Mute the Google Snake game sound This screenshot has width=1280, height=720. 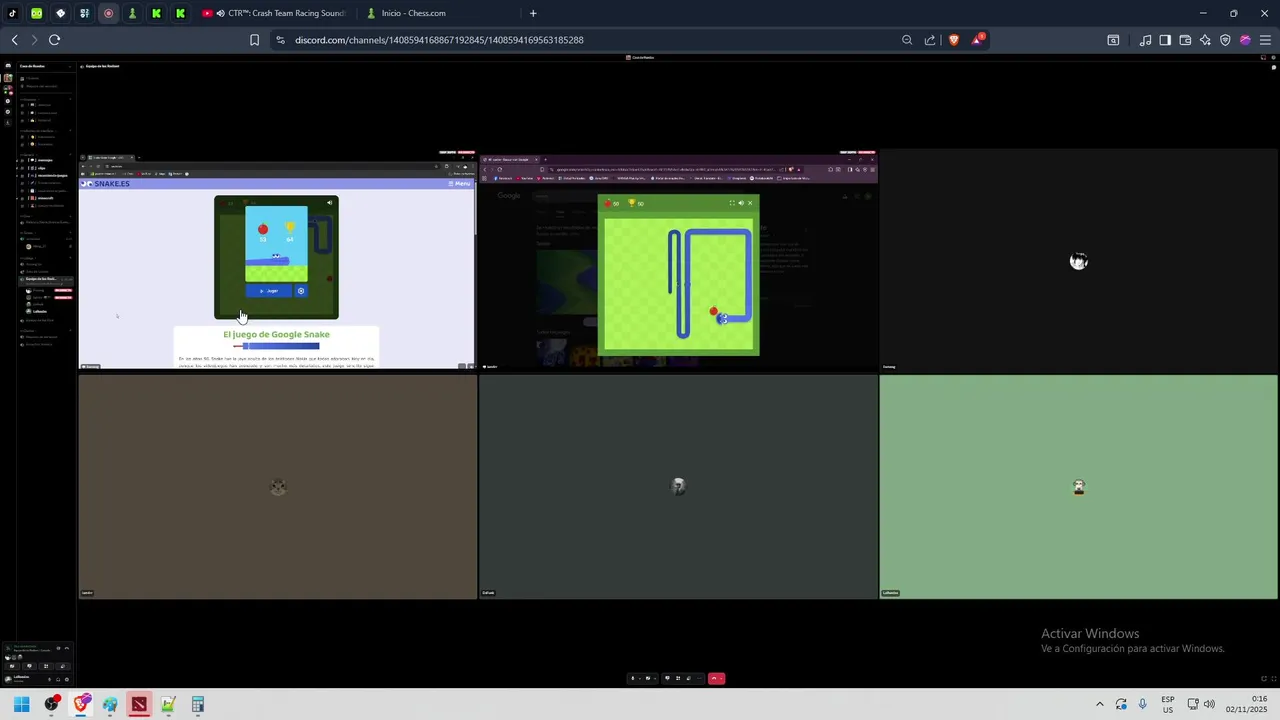(x=741, y=203)
